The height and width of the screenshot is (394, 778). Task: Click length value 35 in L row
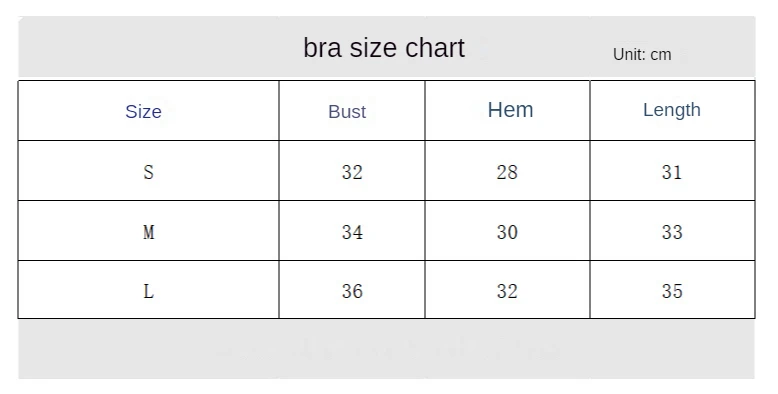click(x=672, y=291)
